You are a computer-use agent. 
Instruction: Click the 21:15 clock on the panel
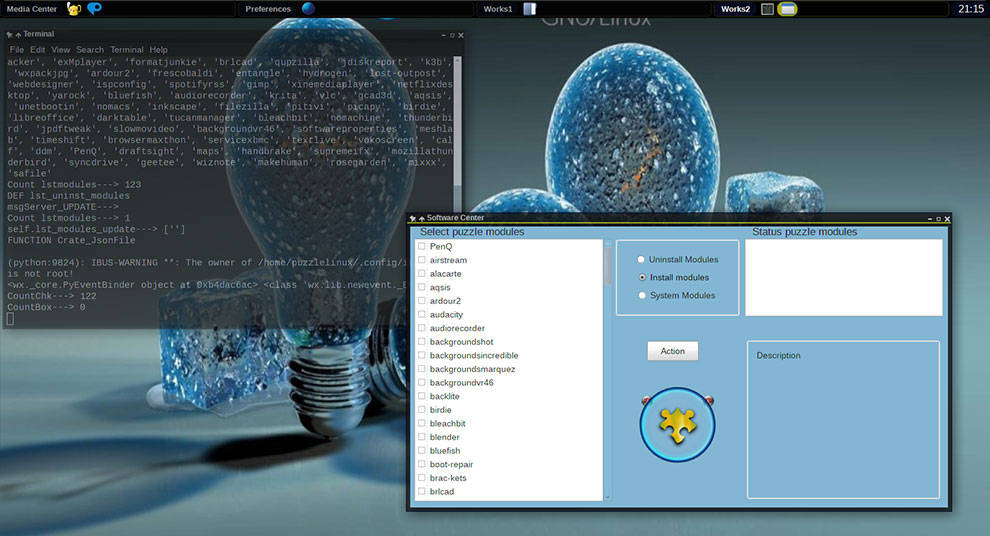[970, 9]
